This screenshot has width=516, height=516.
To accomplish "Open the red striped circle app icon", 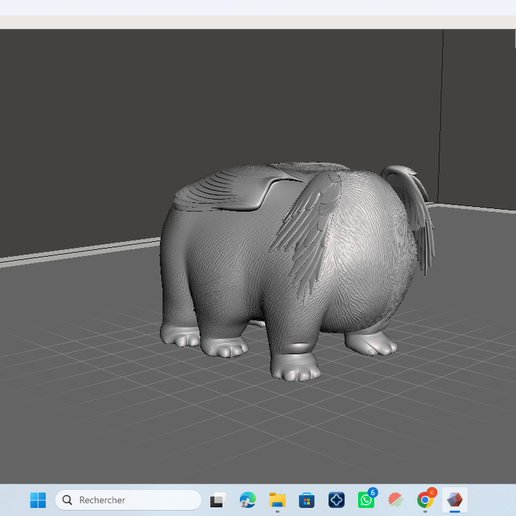I will coord(396,500).
